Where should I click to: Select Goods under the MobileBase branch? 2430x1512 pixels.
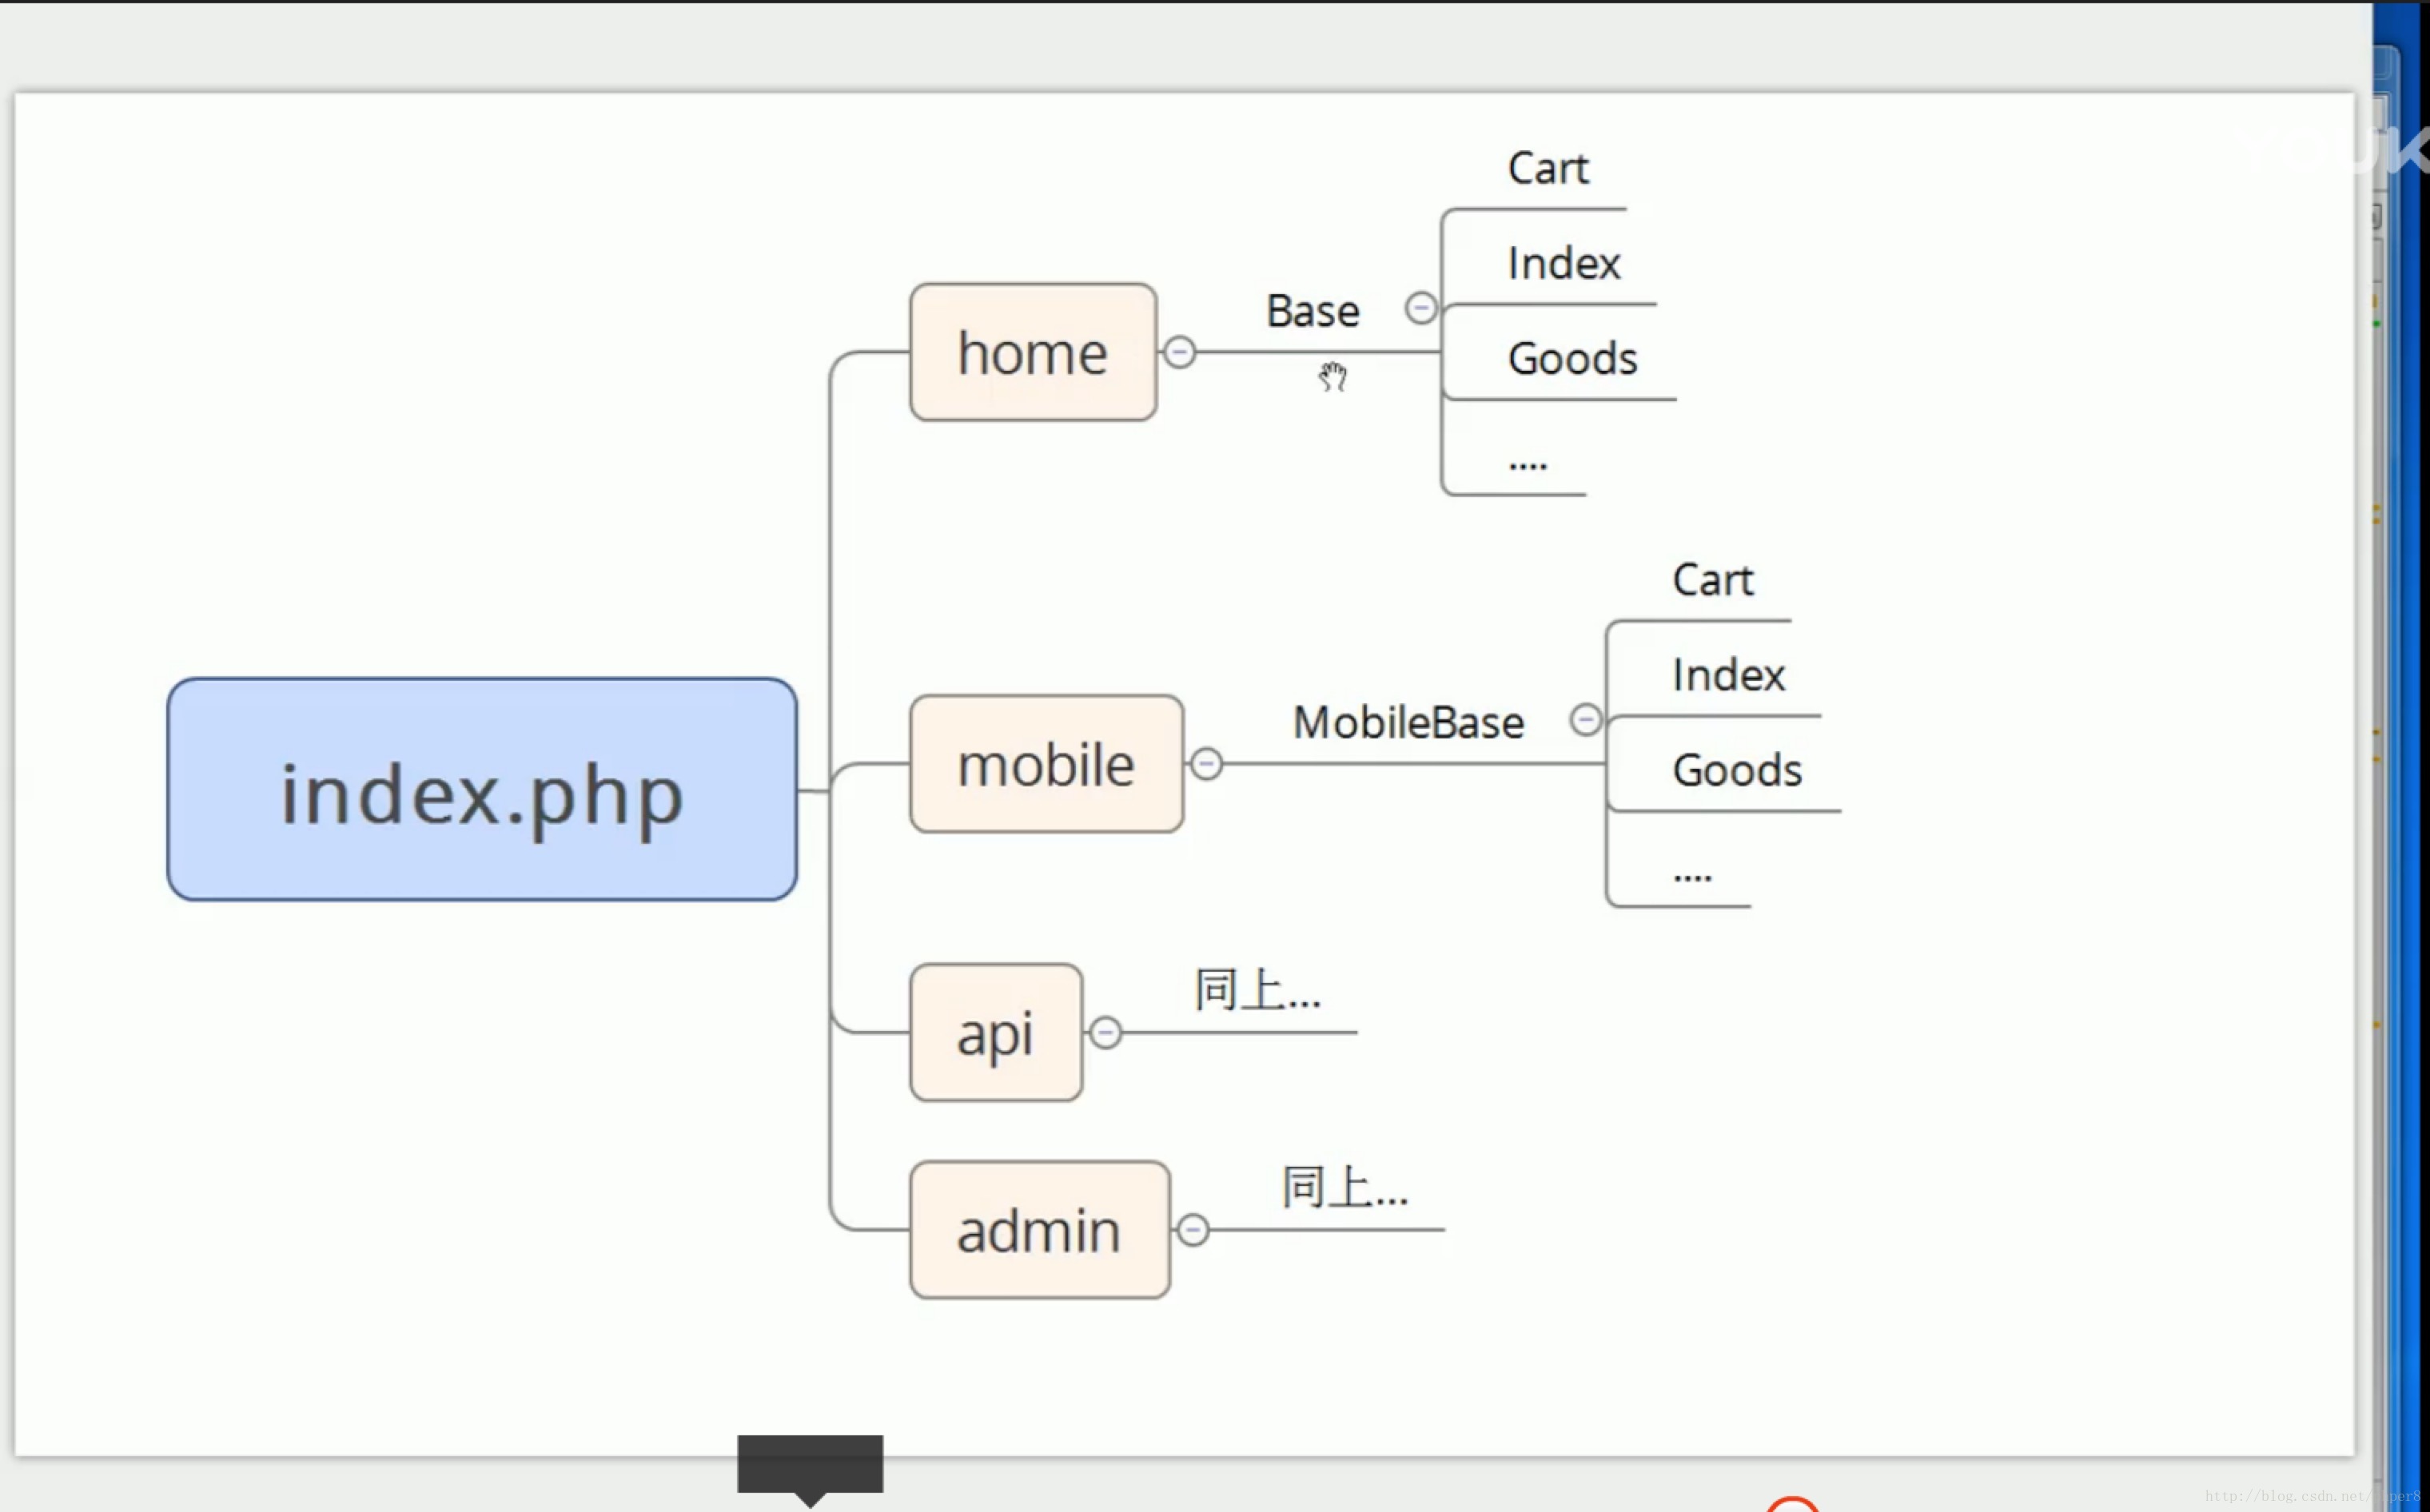1738,770
